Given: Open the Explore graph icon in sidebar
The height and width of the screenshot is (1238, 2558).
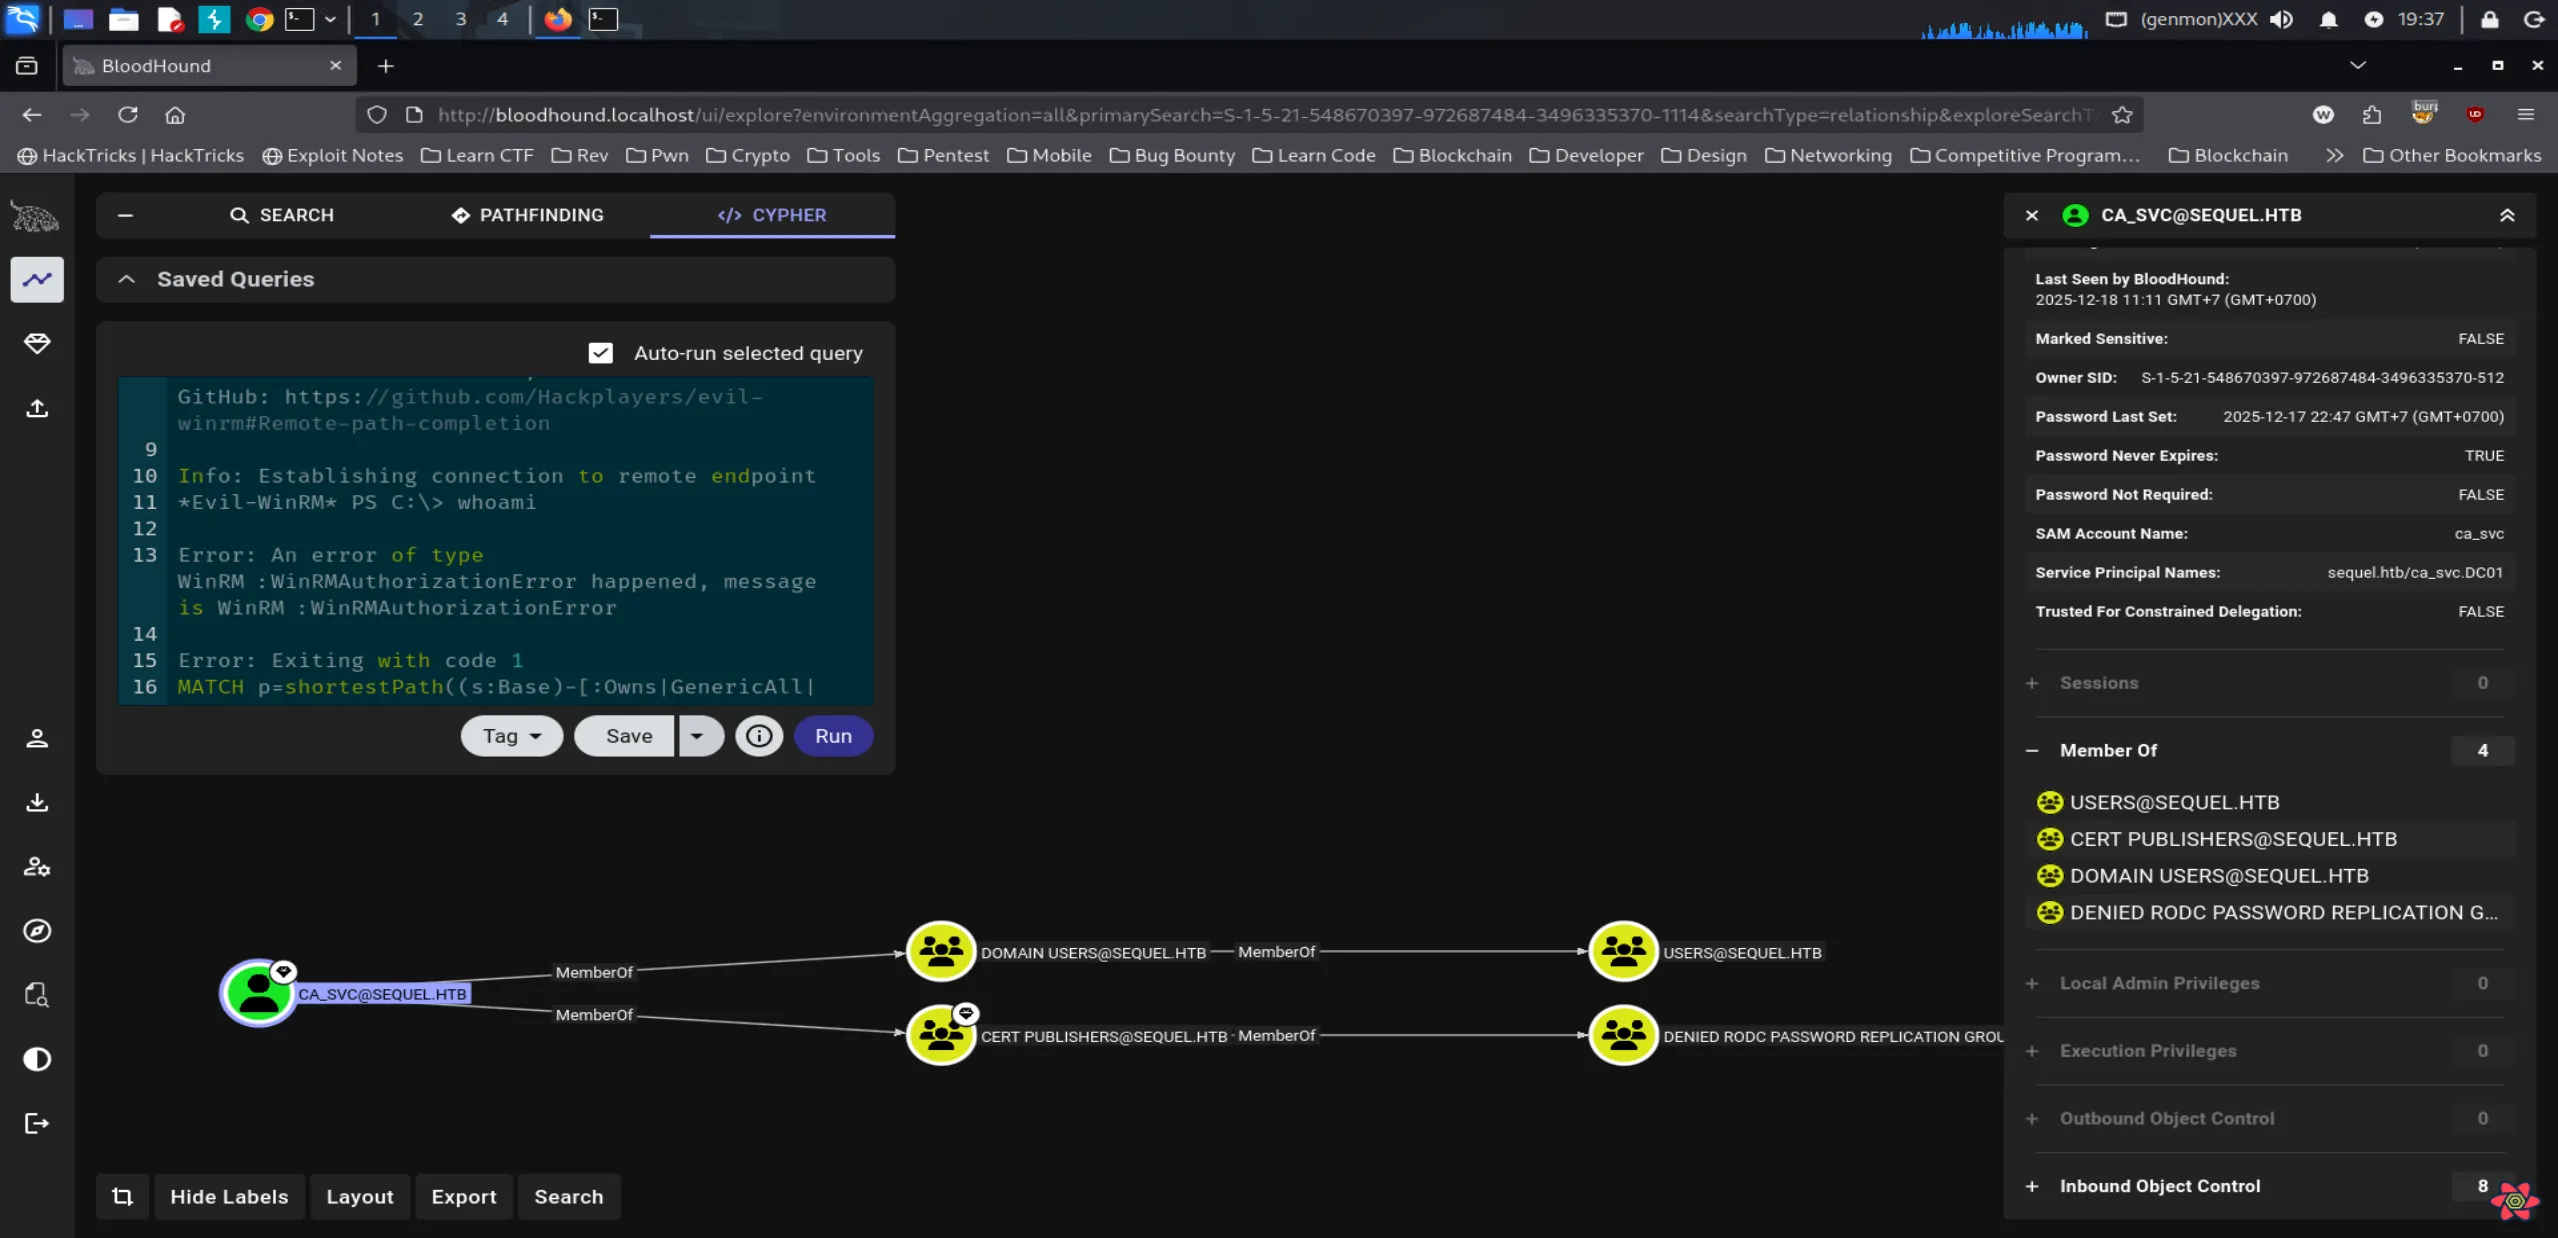Looking at the screenshot, I should [x=37, y=279].
